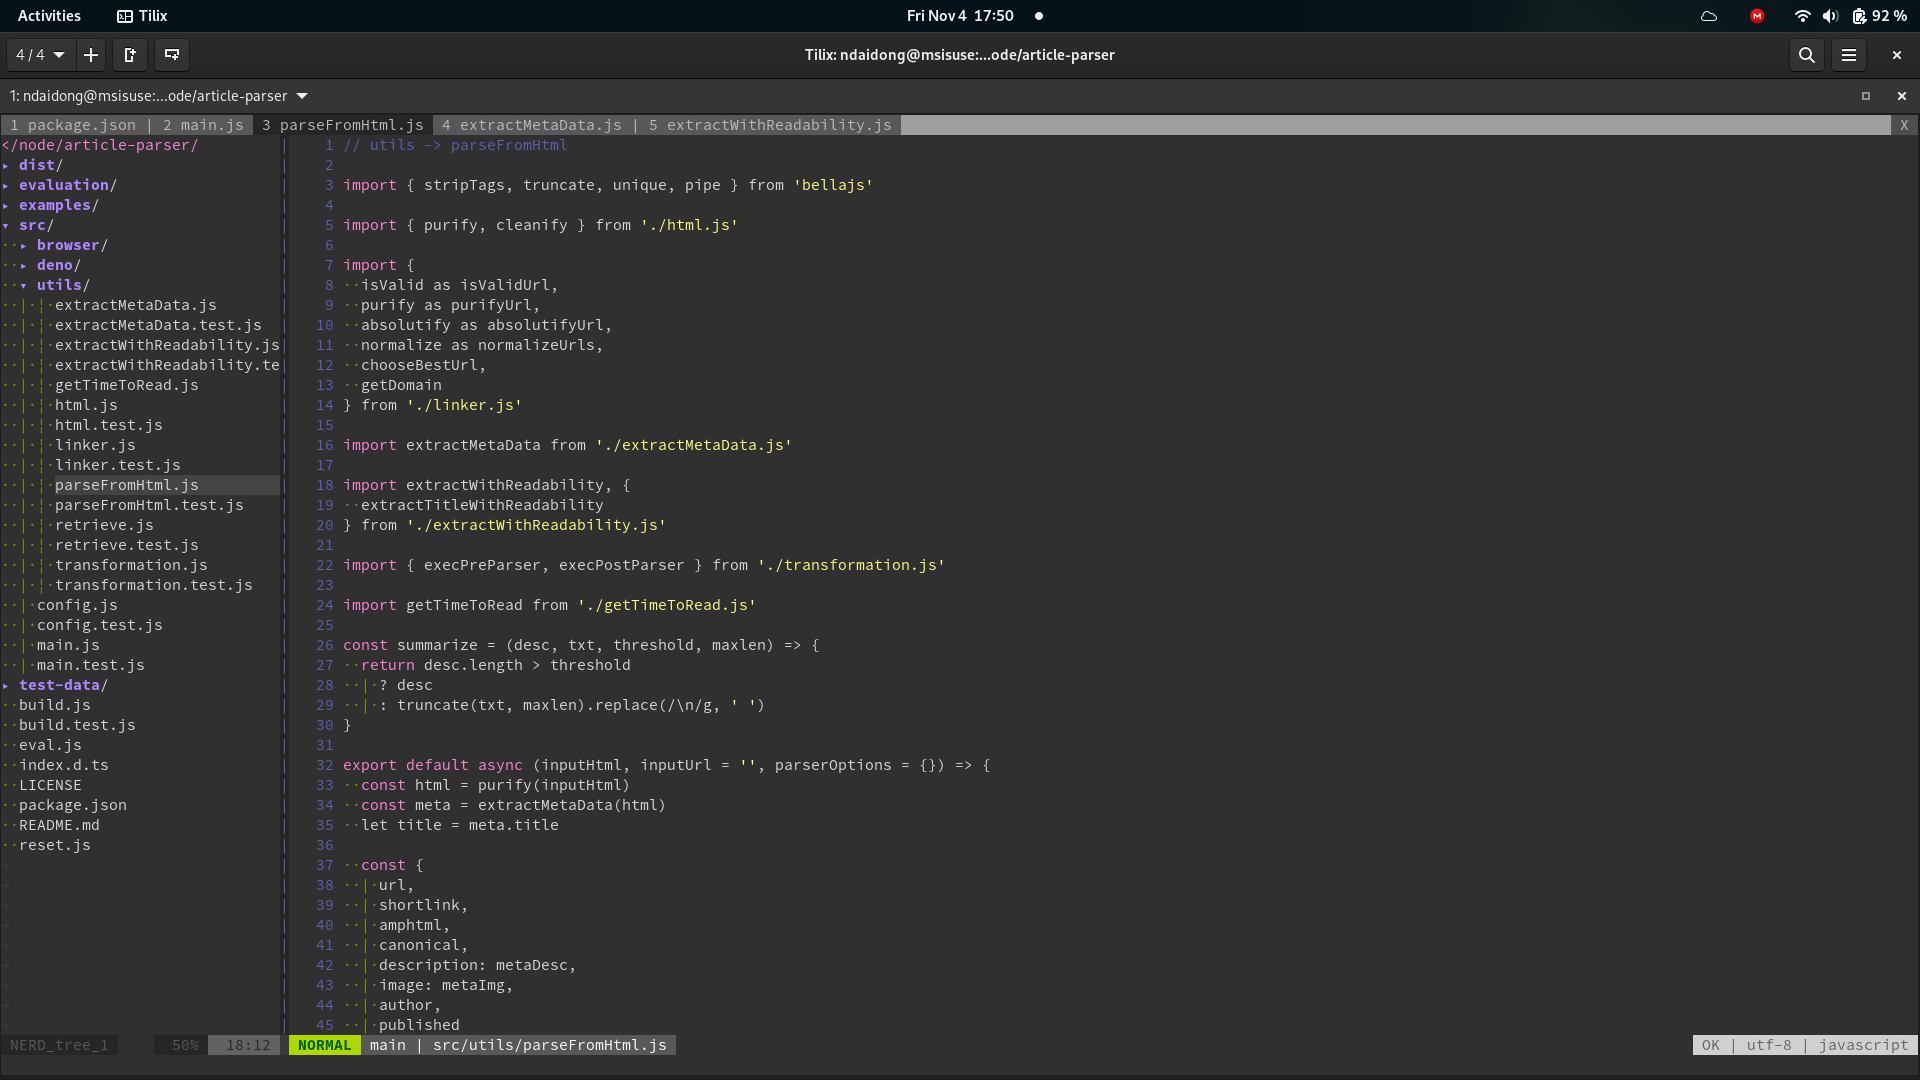Click the red M tray icon

click(1757, 16)
